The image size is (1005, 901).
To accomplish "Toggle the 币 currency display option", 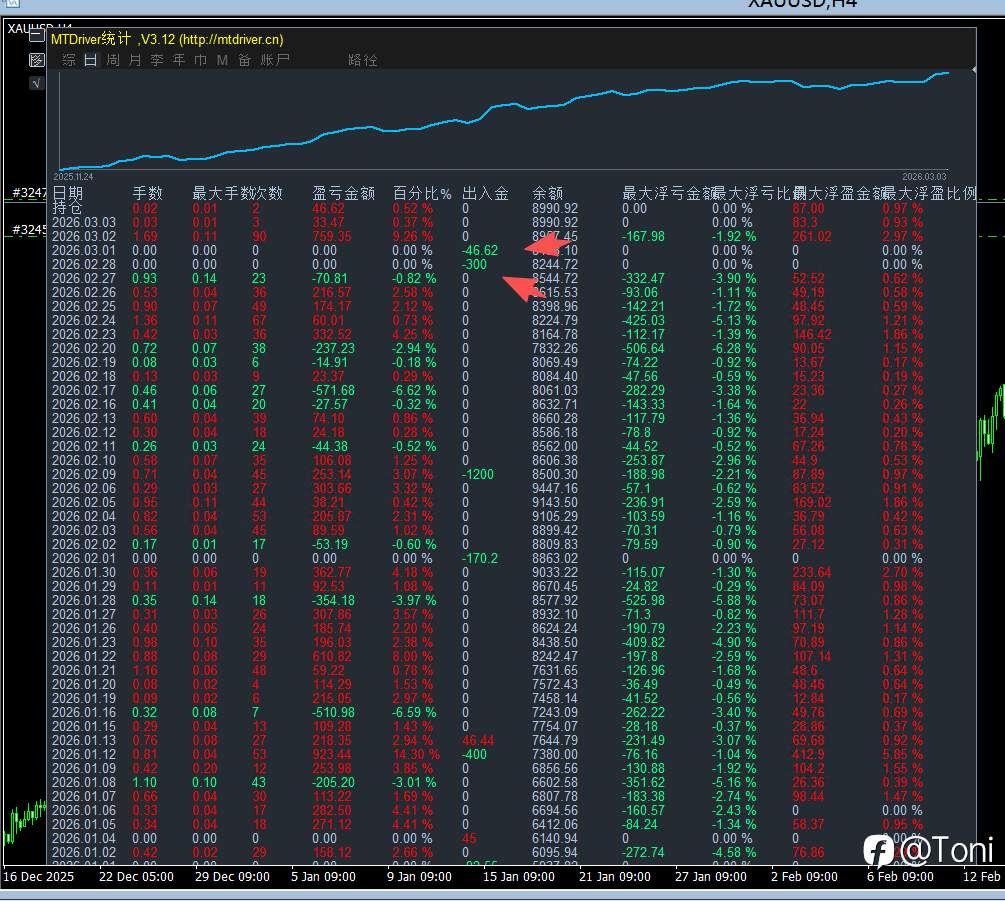I will 199,59.
